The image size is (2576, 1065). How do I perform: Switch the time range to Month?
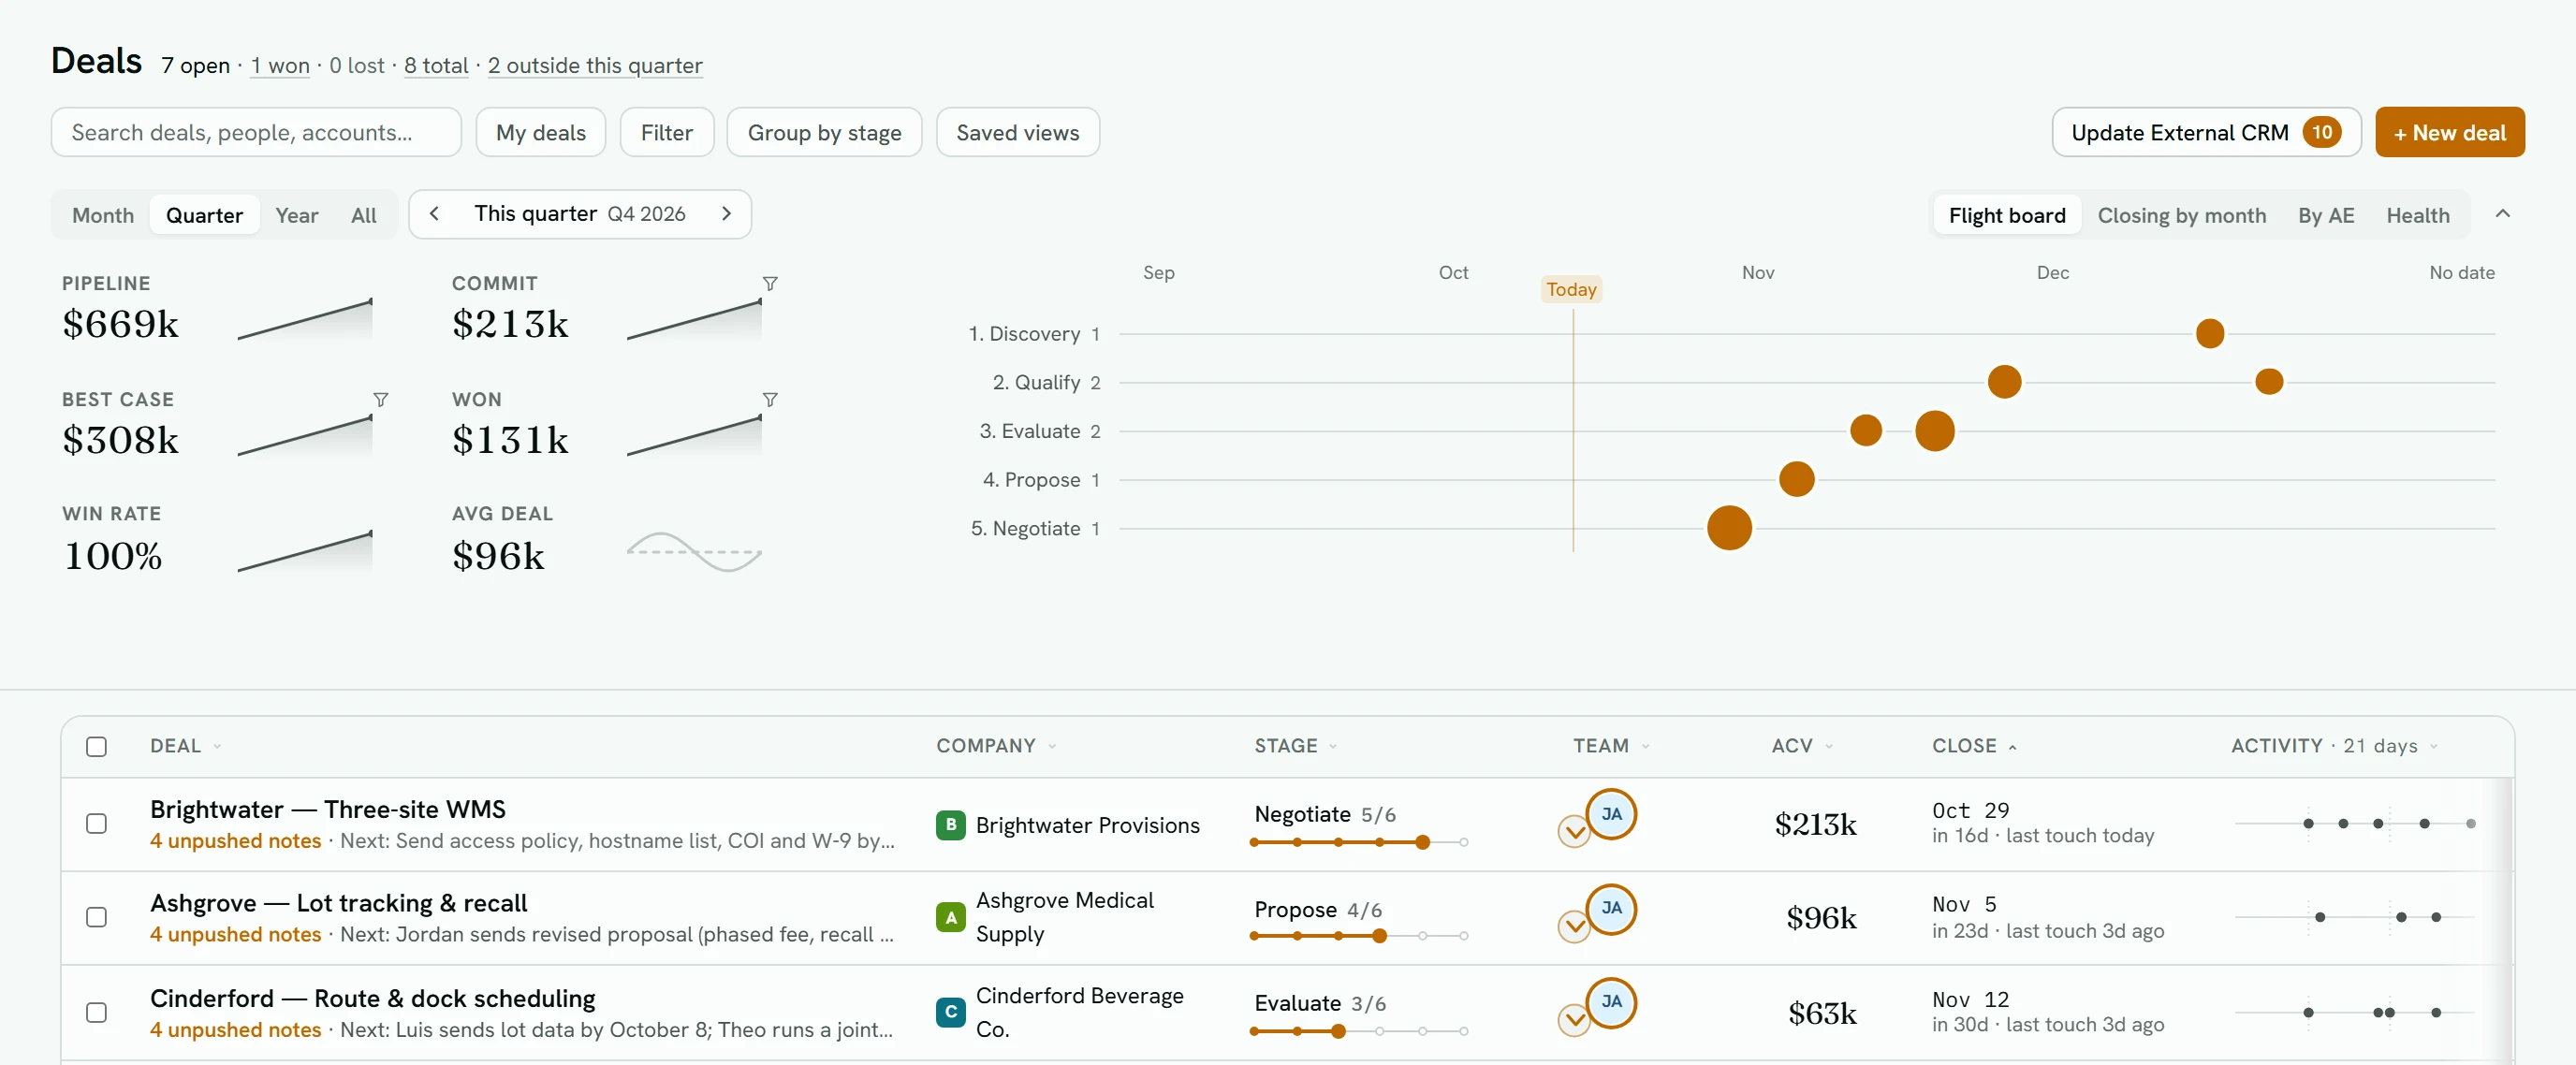[x=103, y=215]
